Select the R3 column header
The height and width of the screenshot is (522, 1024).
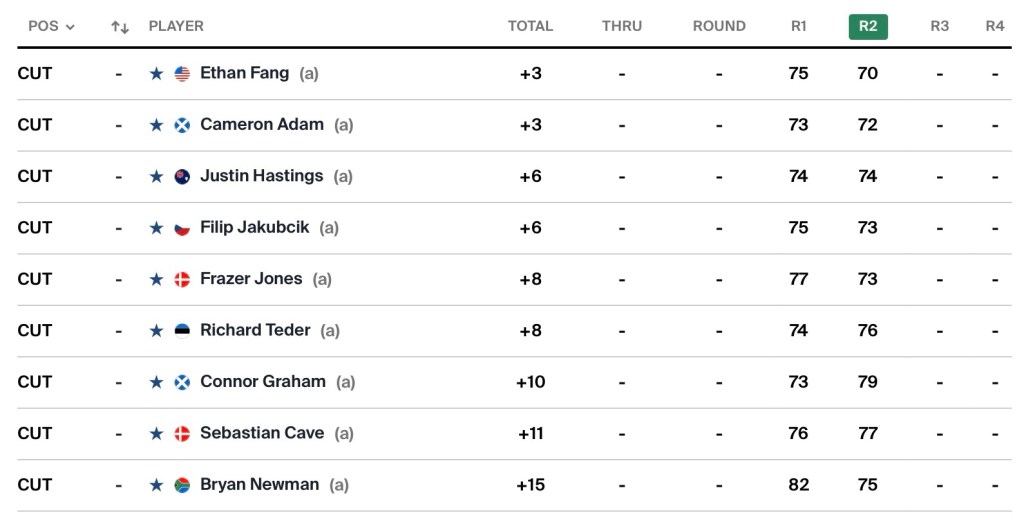coord(939,26)
